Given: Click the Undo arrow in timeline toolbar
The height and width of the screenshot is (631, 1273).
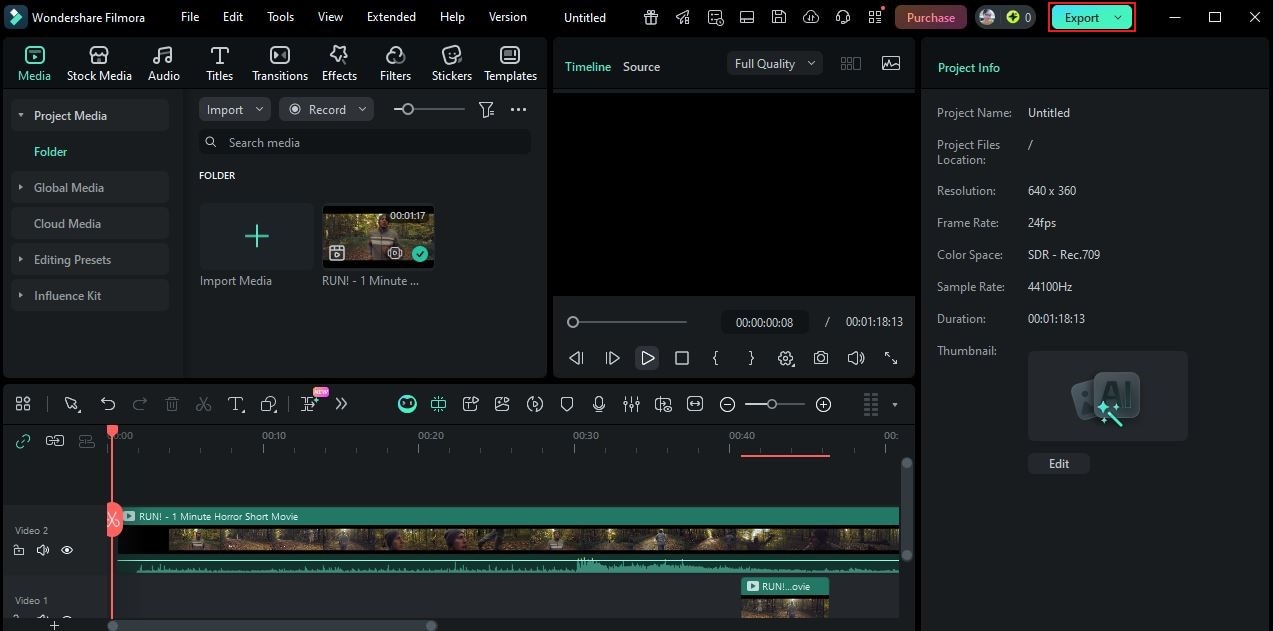Looking at the screenshot, I should tap(108, 404).
